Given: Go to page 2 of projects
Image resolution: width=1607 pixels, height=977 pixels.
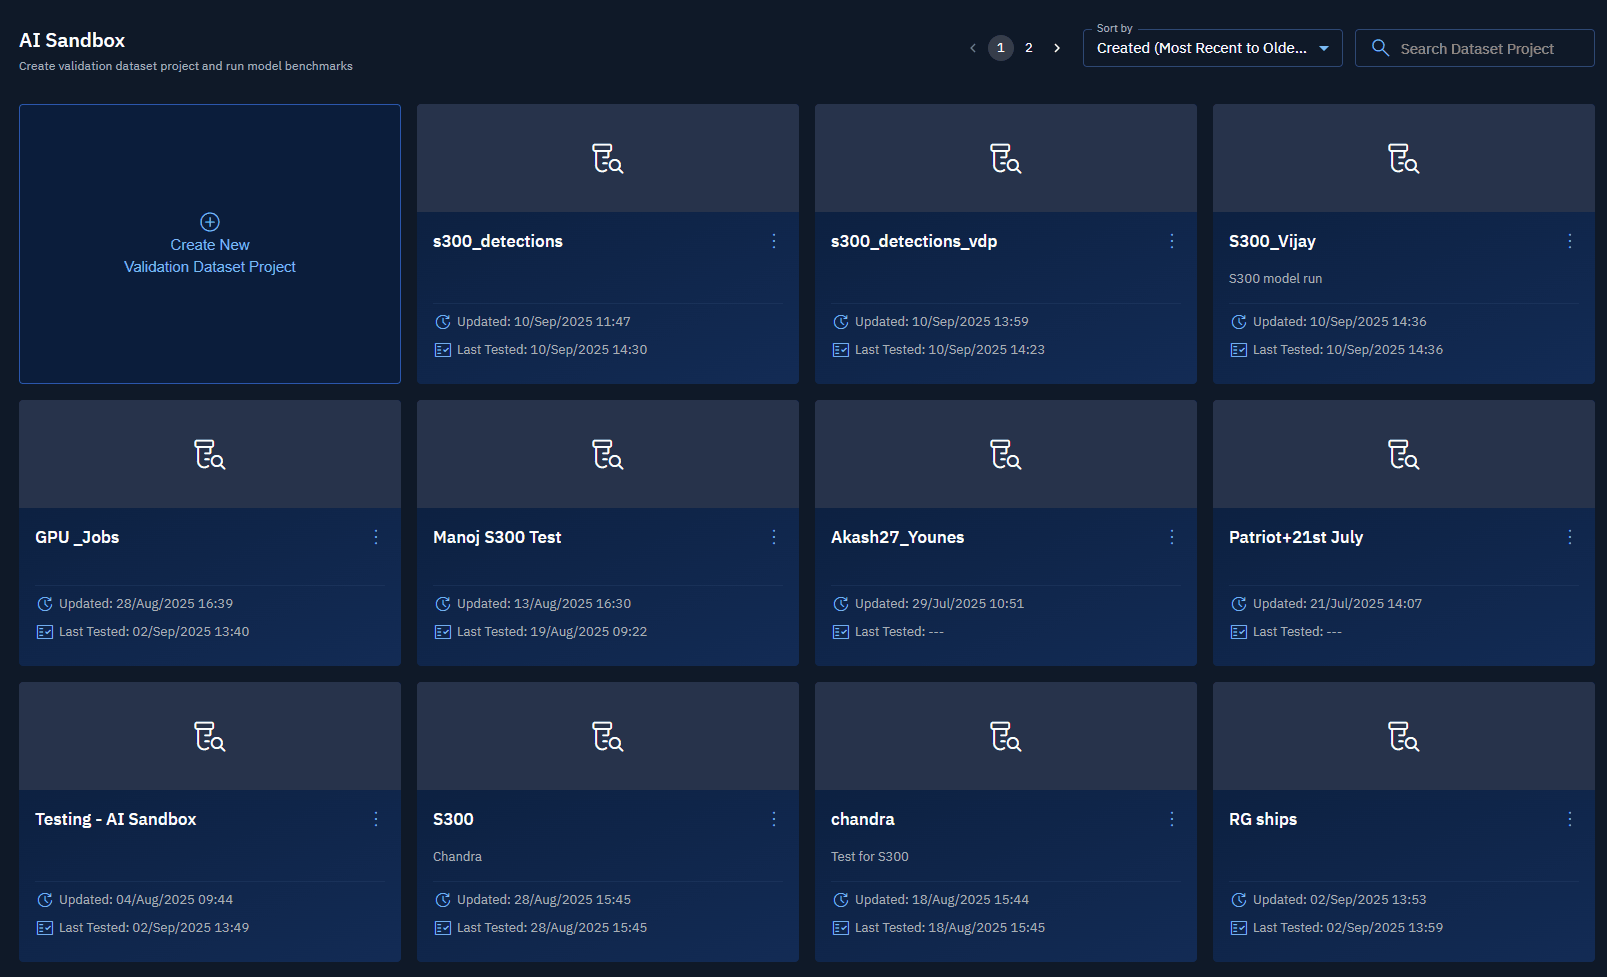Looking at the screenshot, I should coord(1029,48).
